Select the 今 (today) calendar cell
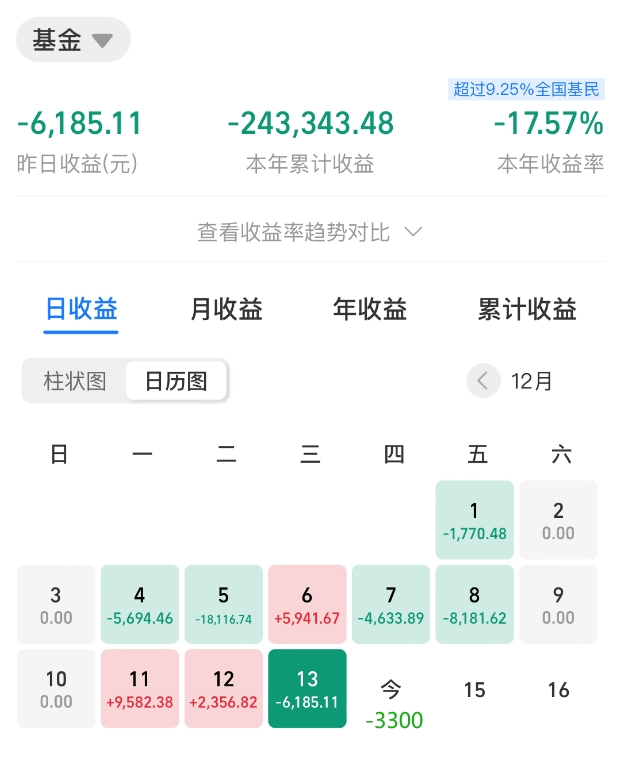 pyautogui.click(x=391, y=690)
